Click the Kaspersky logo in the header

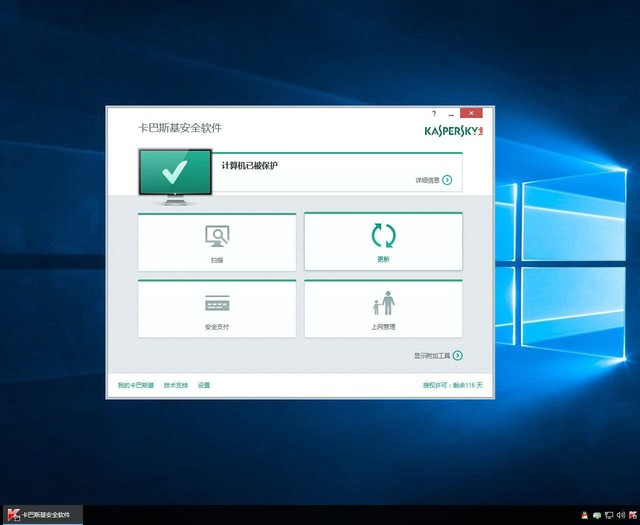click(453, 131)
